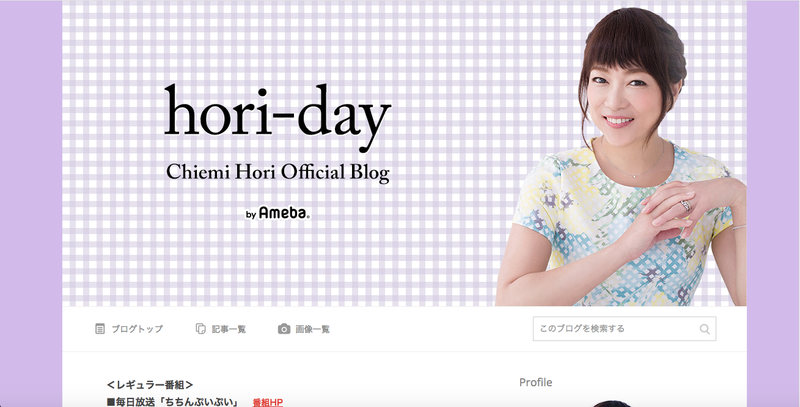Click the magnifier search icon
The height and width of the screenshot is (407, 800).
click(705, 329)
